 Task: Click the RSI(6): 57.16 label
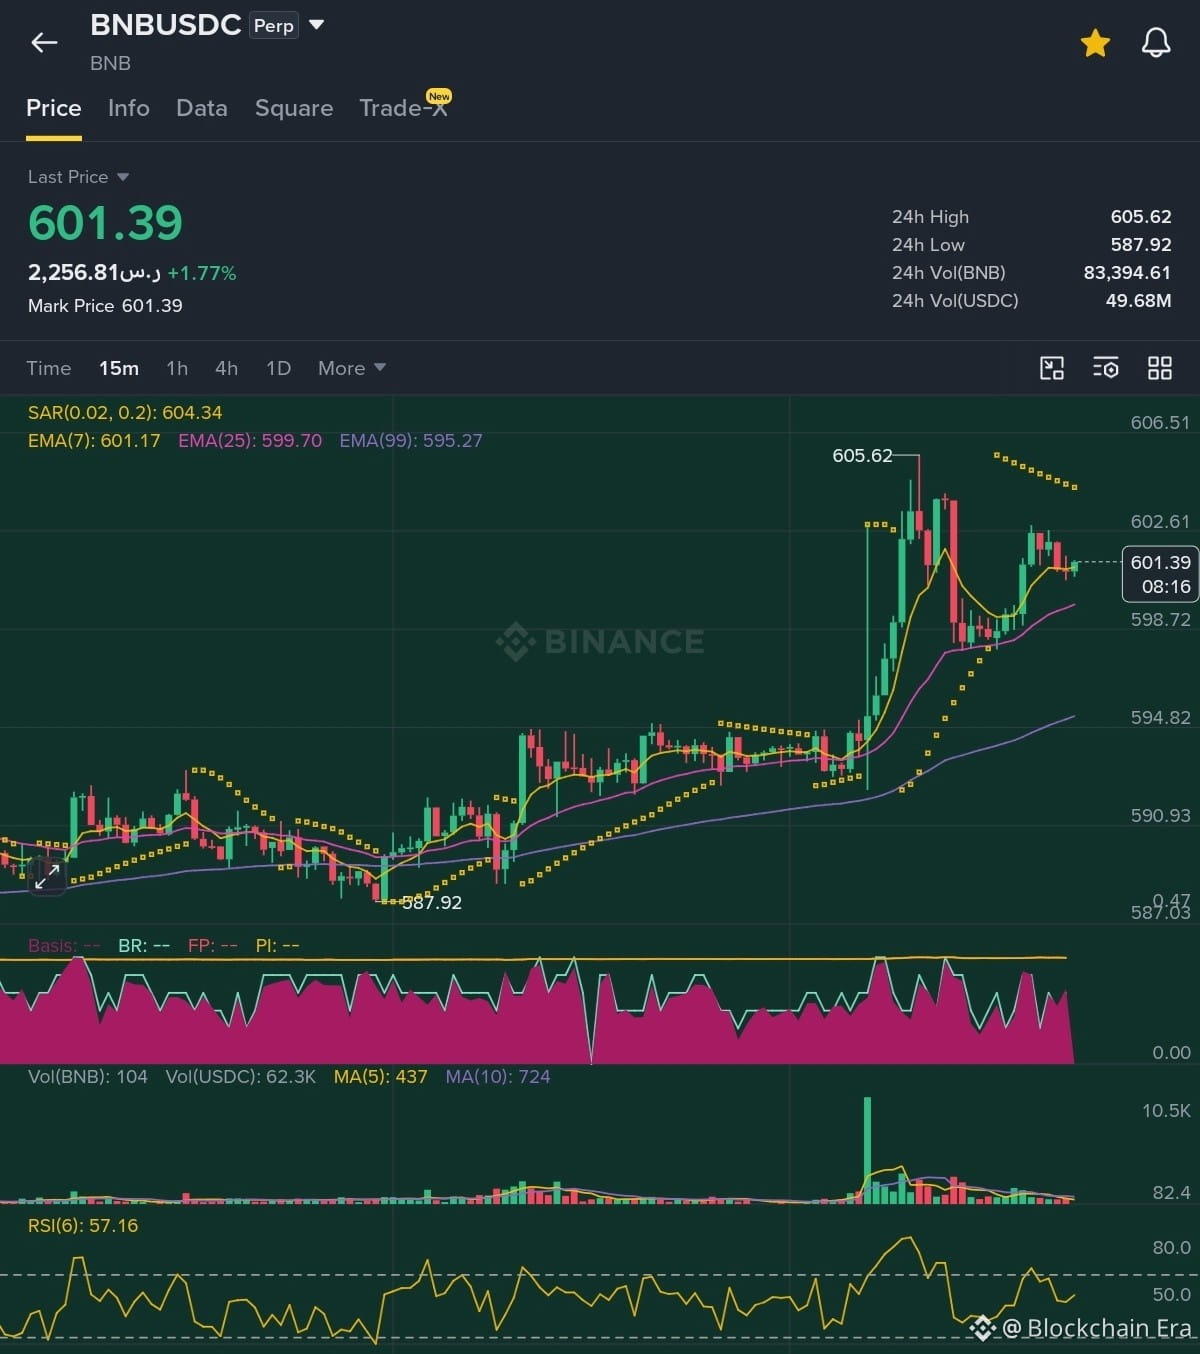point(83,1225)
